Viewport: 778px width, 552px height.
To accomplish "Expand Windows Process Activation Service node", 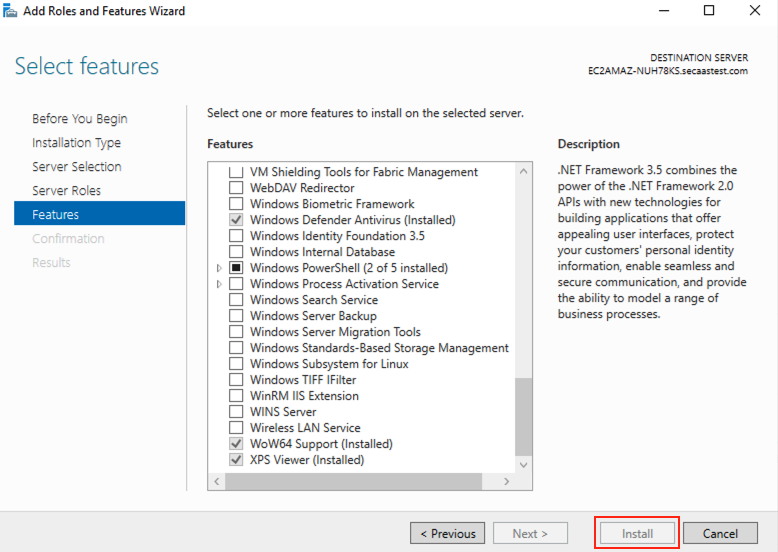I will [219, 284].
